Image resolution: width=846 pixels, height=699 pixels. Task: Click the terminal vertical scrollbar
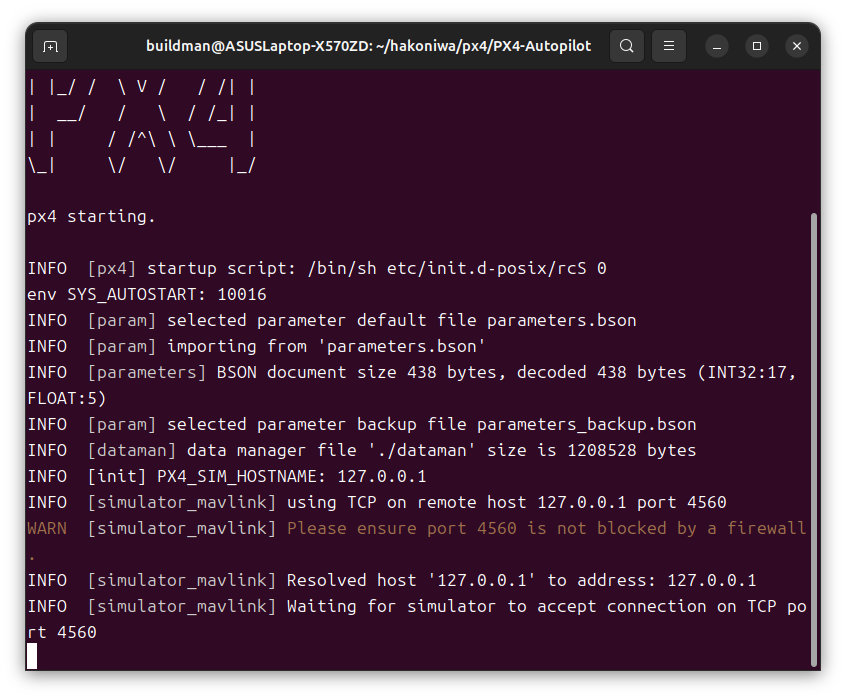click(x=814, y=440)
